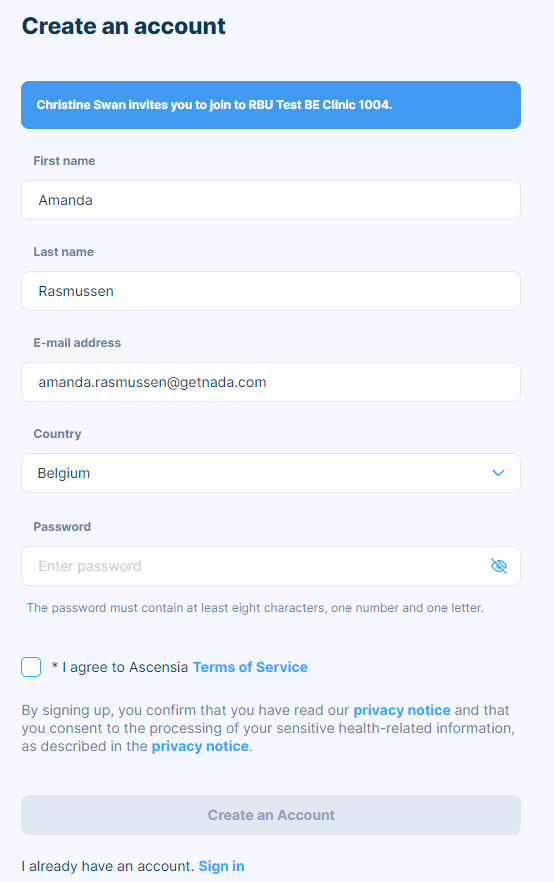Open privacy notice link after 'read our'
This screenshot has height=882, width=554.
point(402,710)
